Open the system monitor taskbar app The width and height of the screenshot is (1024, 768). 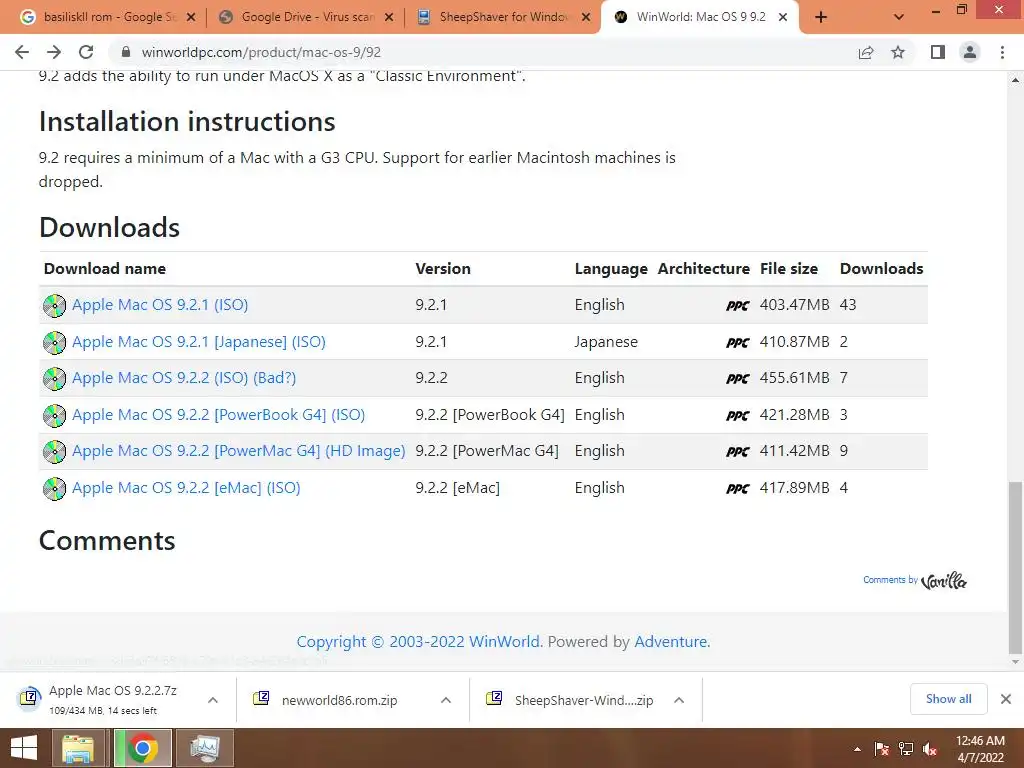204,748
